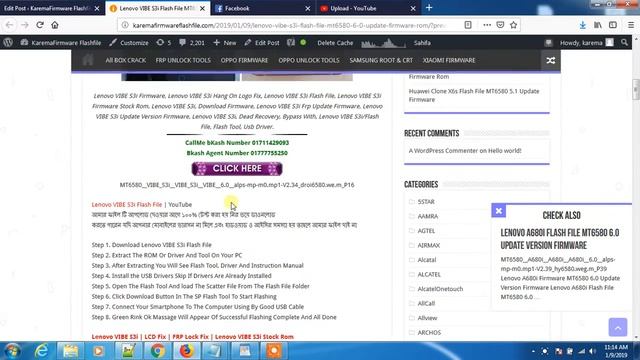Click the purple CLICK HERE button
Image resolution: width=640 pixels, height=360 pixels.
click(237, 169)
